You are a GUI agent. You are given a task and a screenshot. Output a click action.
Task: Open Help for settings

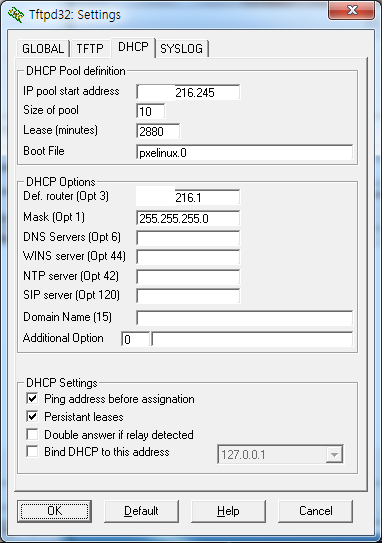click(228, 511)
